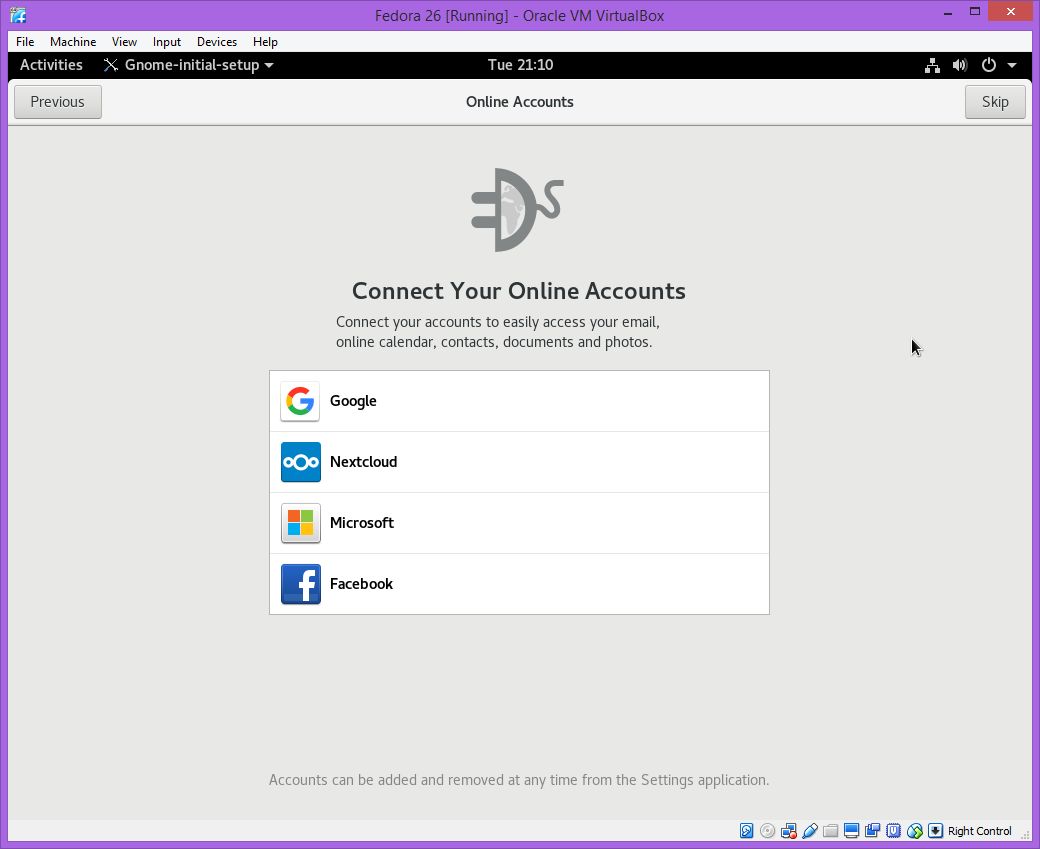Open the Machine menu
This screenshot has height=849, width=1040.
coord(73,42)
